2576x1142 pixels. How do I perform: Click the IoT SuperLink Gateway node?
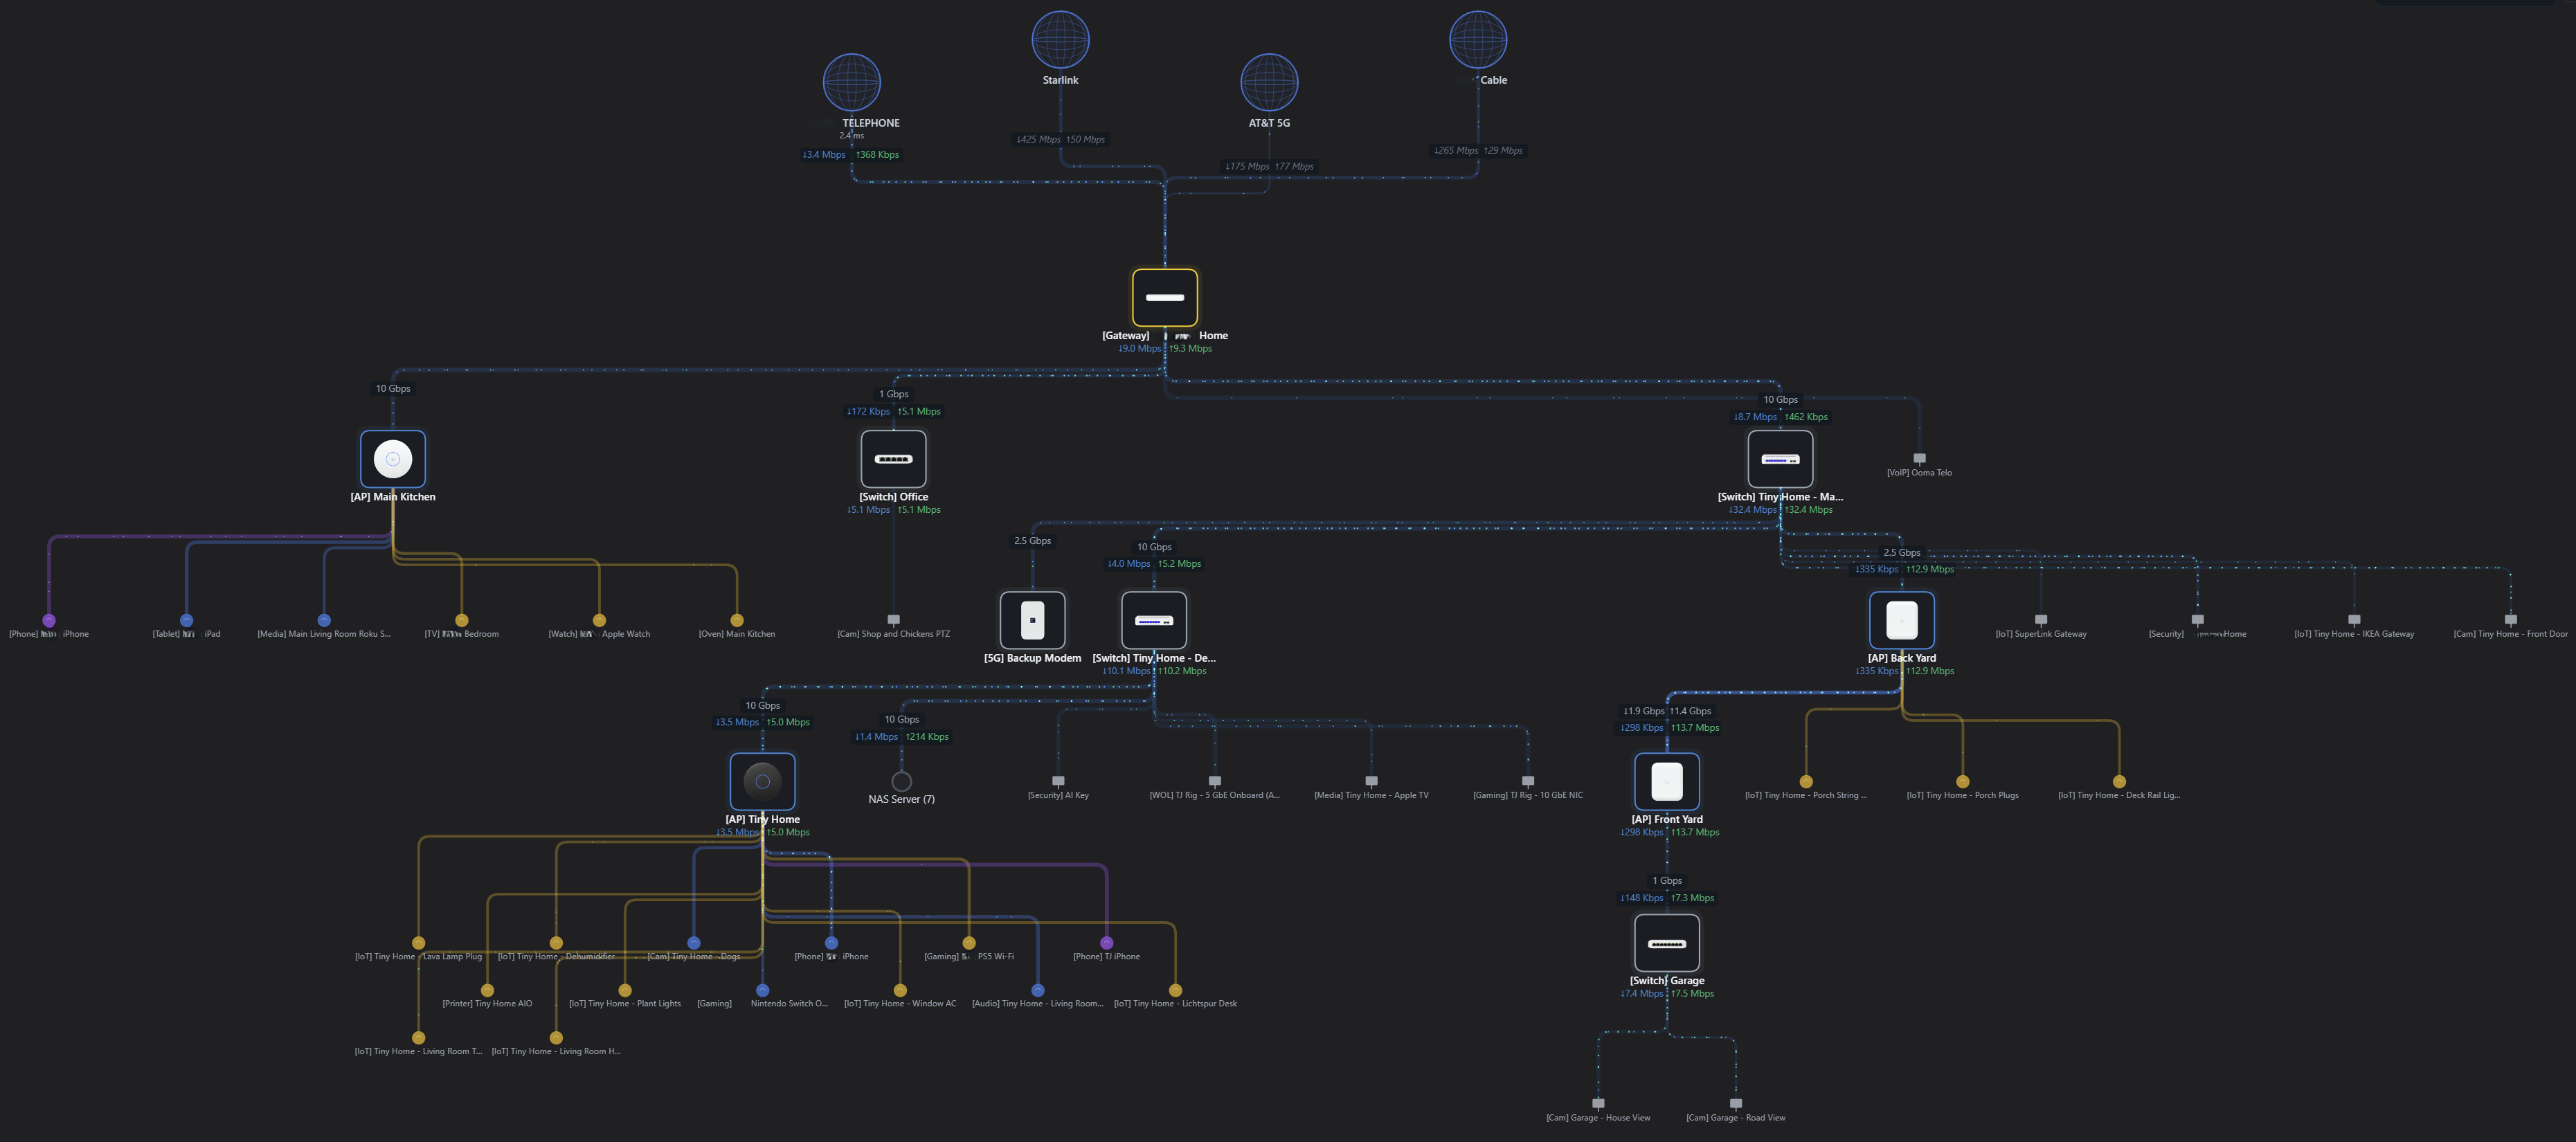tap(2041, 620)
